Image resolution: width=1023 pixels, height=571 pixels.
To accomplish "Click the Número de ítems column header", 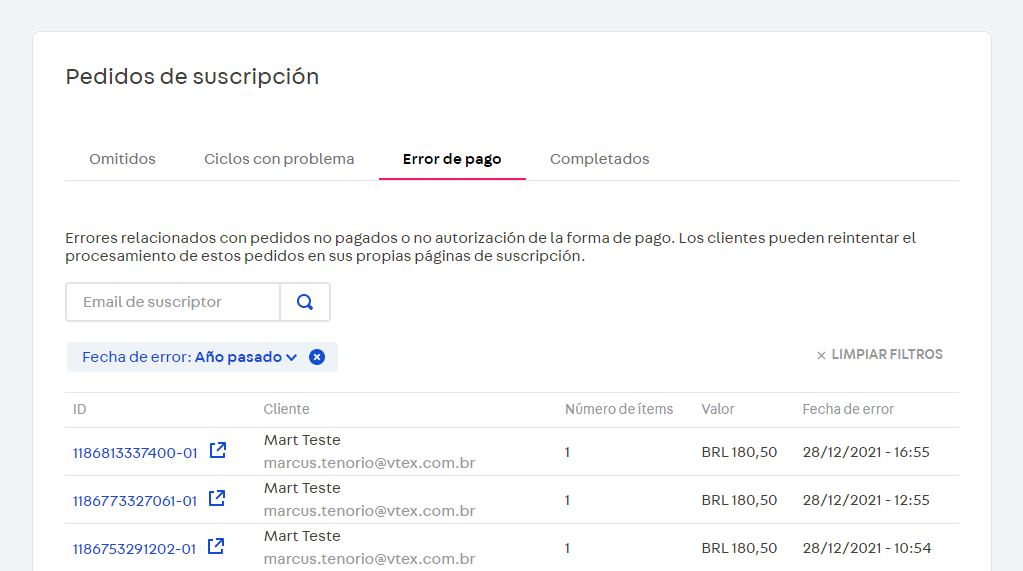I will 619,409.
